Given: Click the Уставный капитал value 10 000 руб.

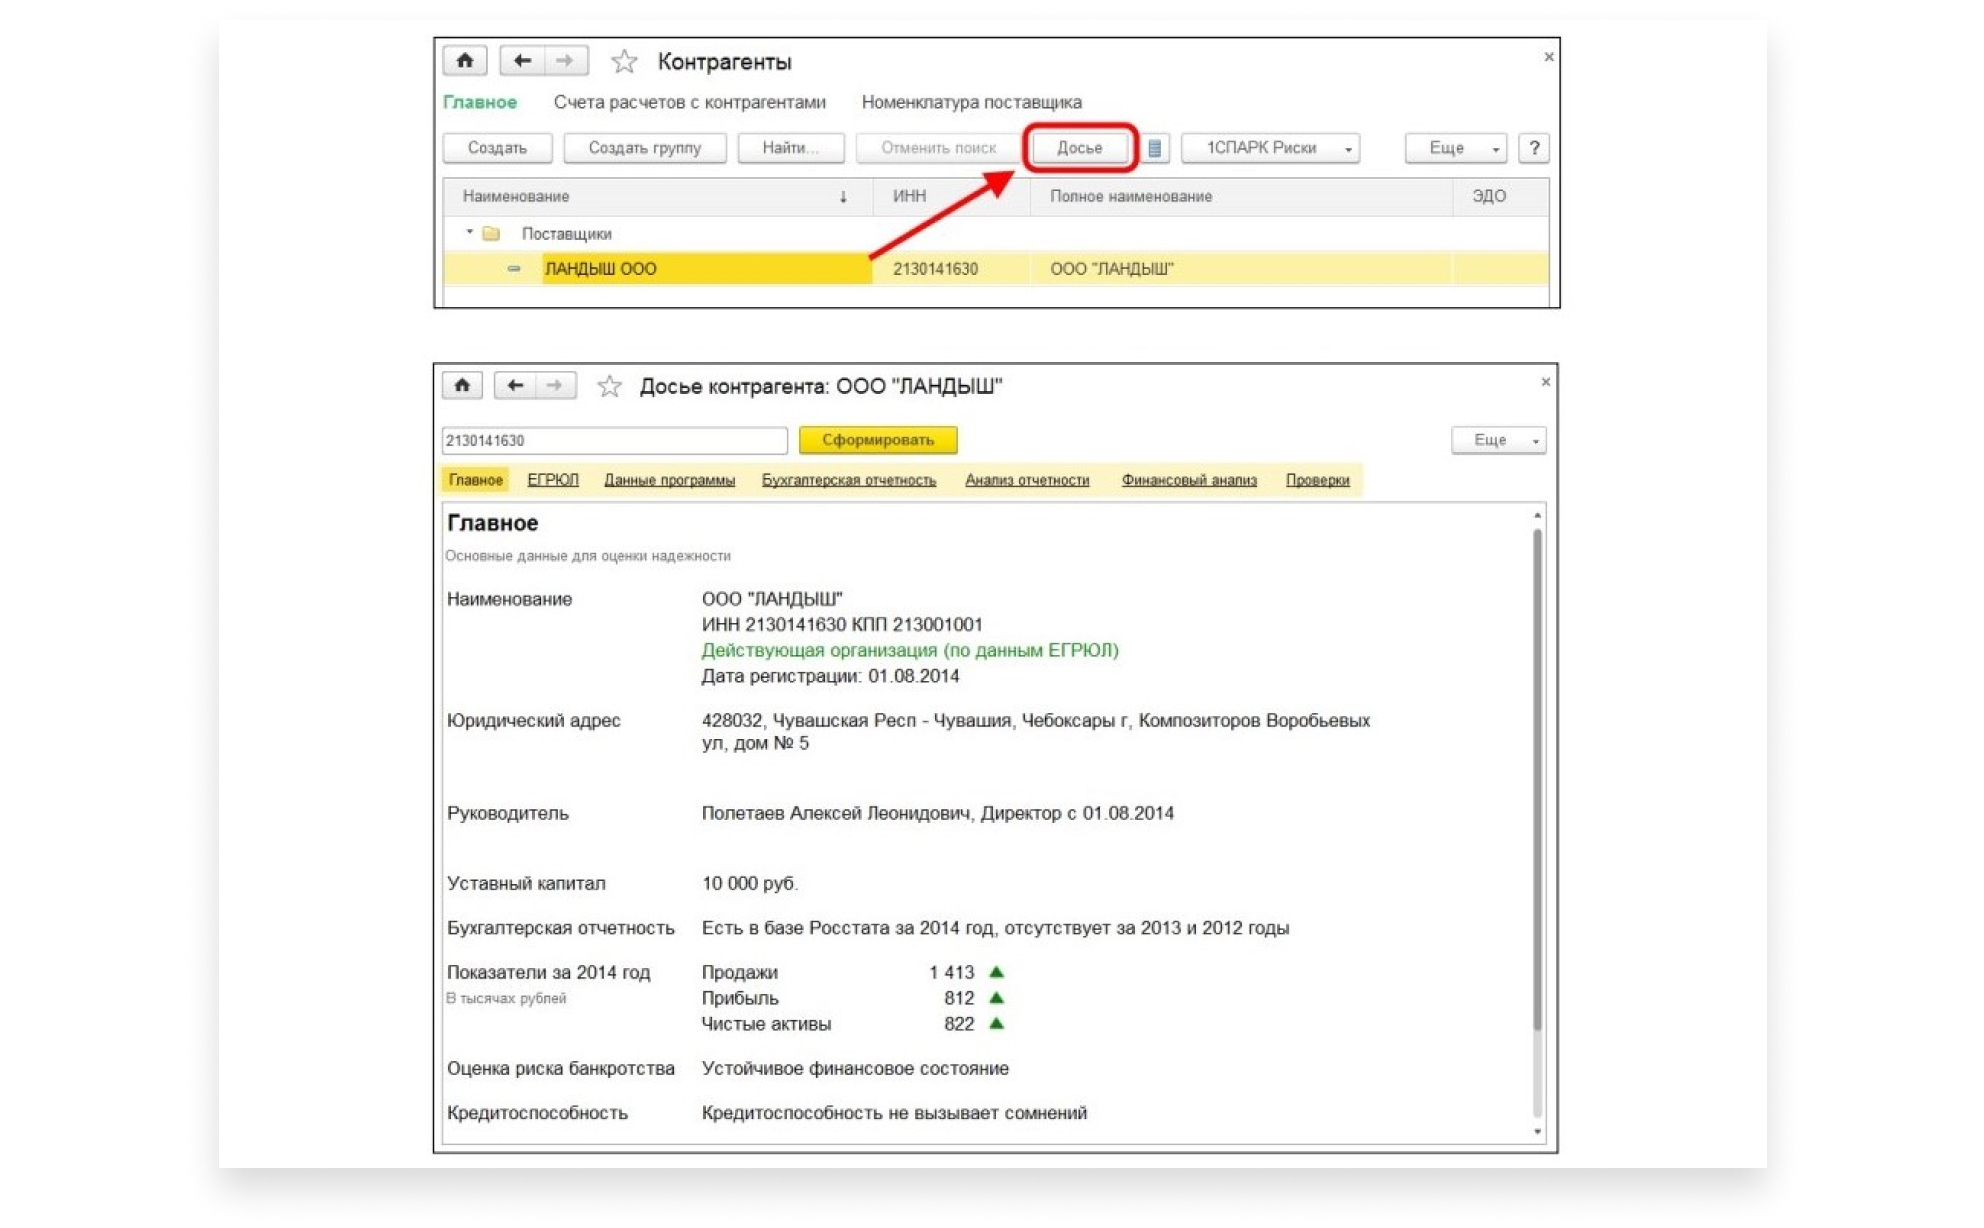Looking at the screenshot, I should point(750,883).
